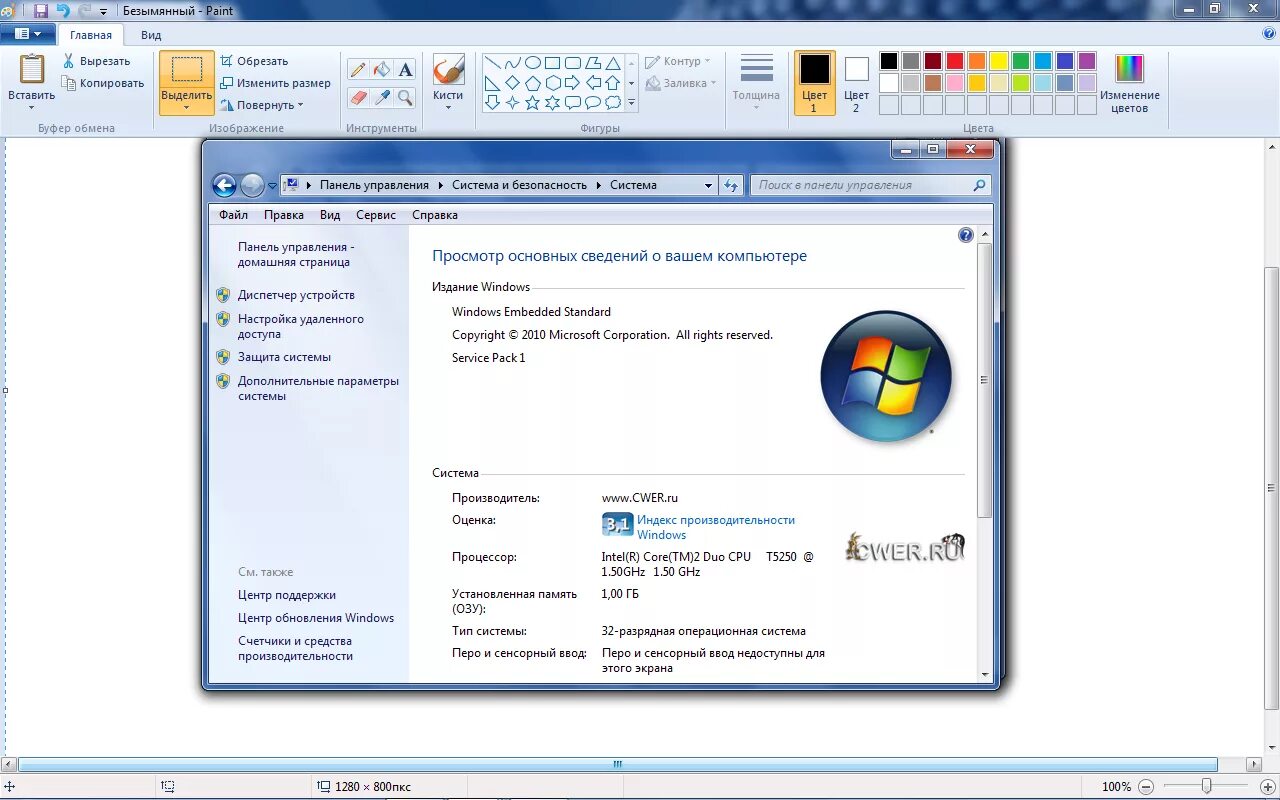Pick the yellow palette swatch
The image size is (1280, 800).
tap(999, 61)
